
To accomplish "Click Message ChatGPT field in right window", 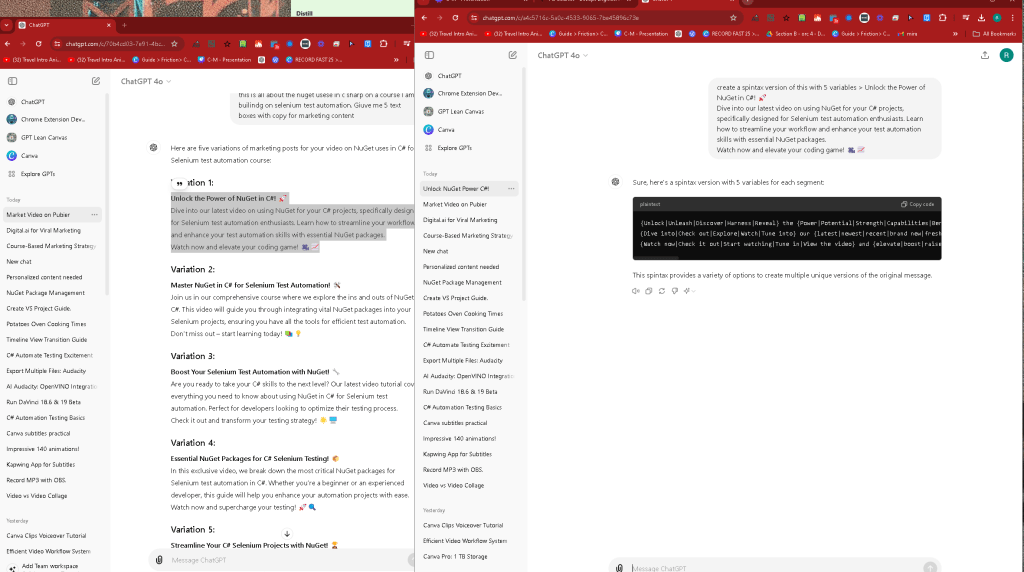I will pyautogui.click(x=774, y=568).
